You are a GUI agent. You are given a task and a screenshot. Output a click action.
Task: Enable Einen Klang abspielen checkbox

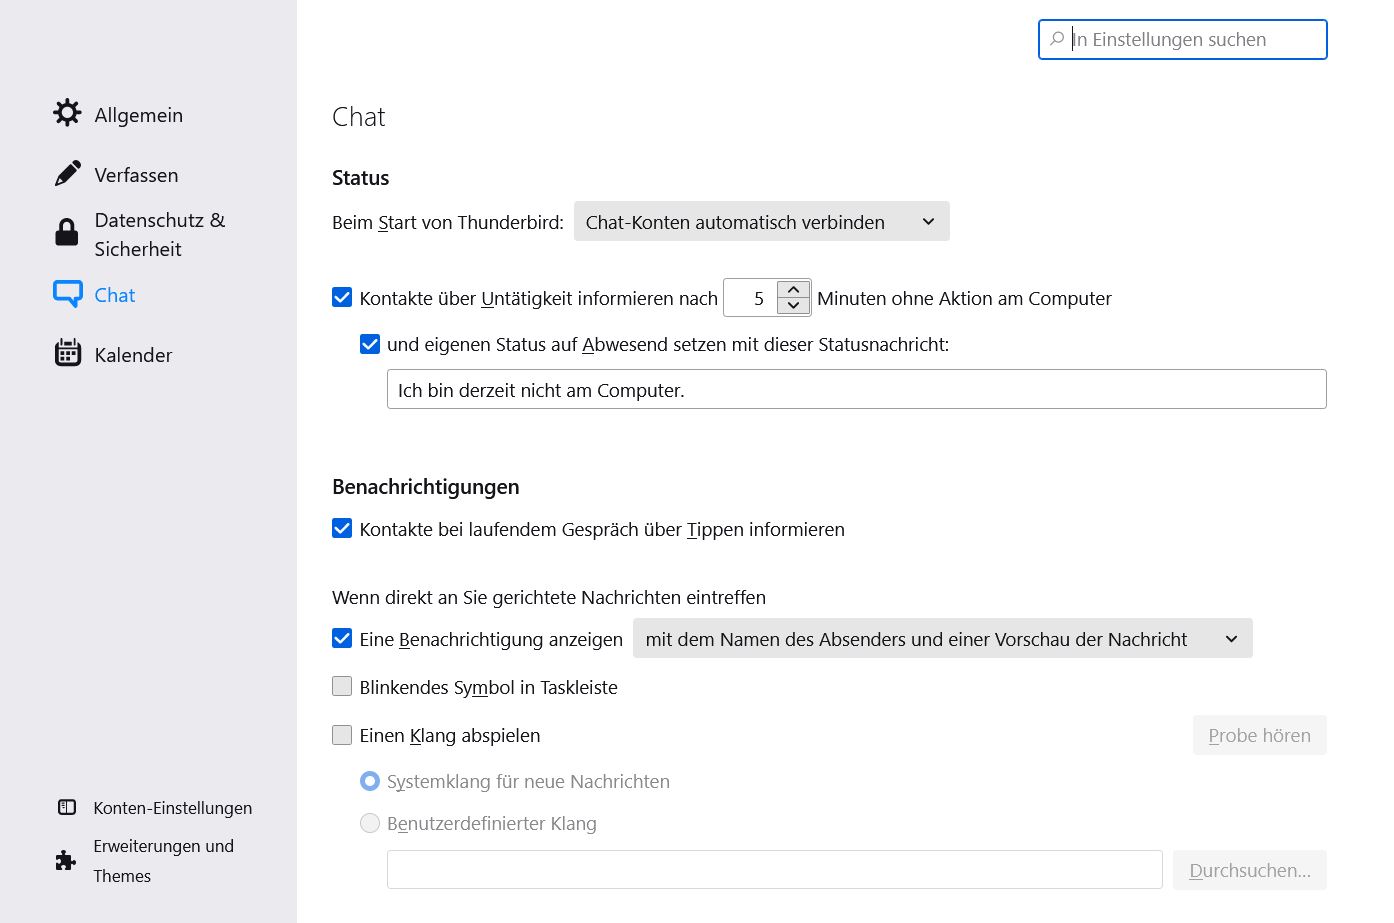tap(342, 735)
